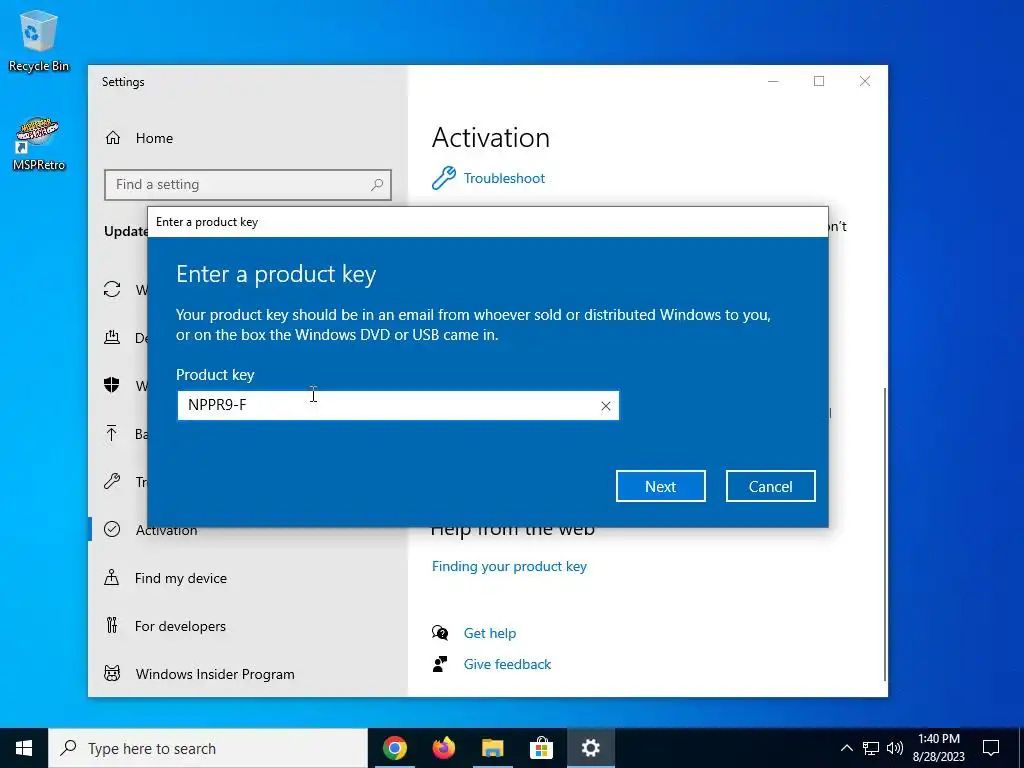Click the sidebar Troubleshoot wrench icon
The width and height of the screenshot is (1024, 768).
coord(112,481)
